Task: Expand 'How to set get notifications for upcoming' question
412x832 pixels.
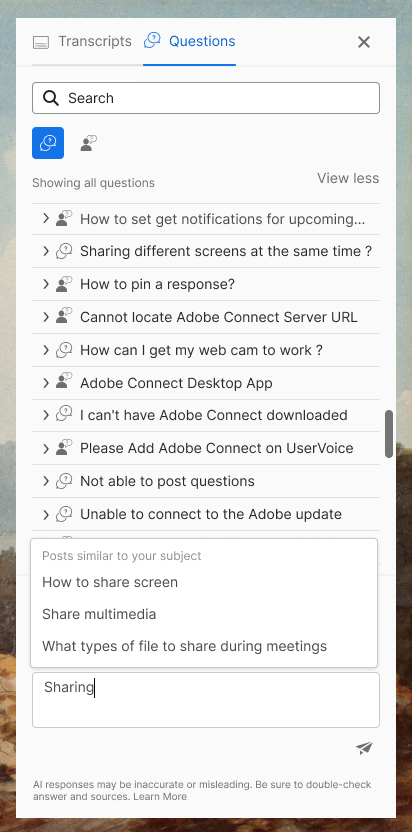Action: pyautogui.click(x=46, y=218)
